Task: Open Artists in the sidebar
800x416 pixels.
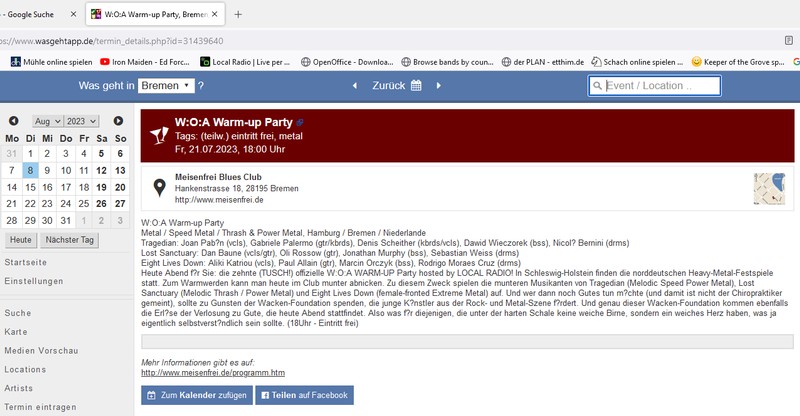Action: tap(18, 388)
